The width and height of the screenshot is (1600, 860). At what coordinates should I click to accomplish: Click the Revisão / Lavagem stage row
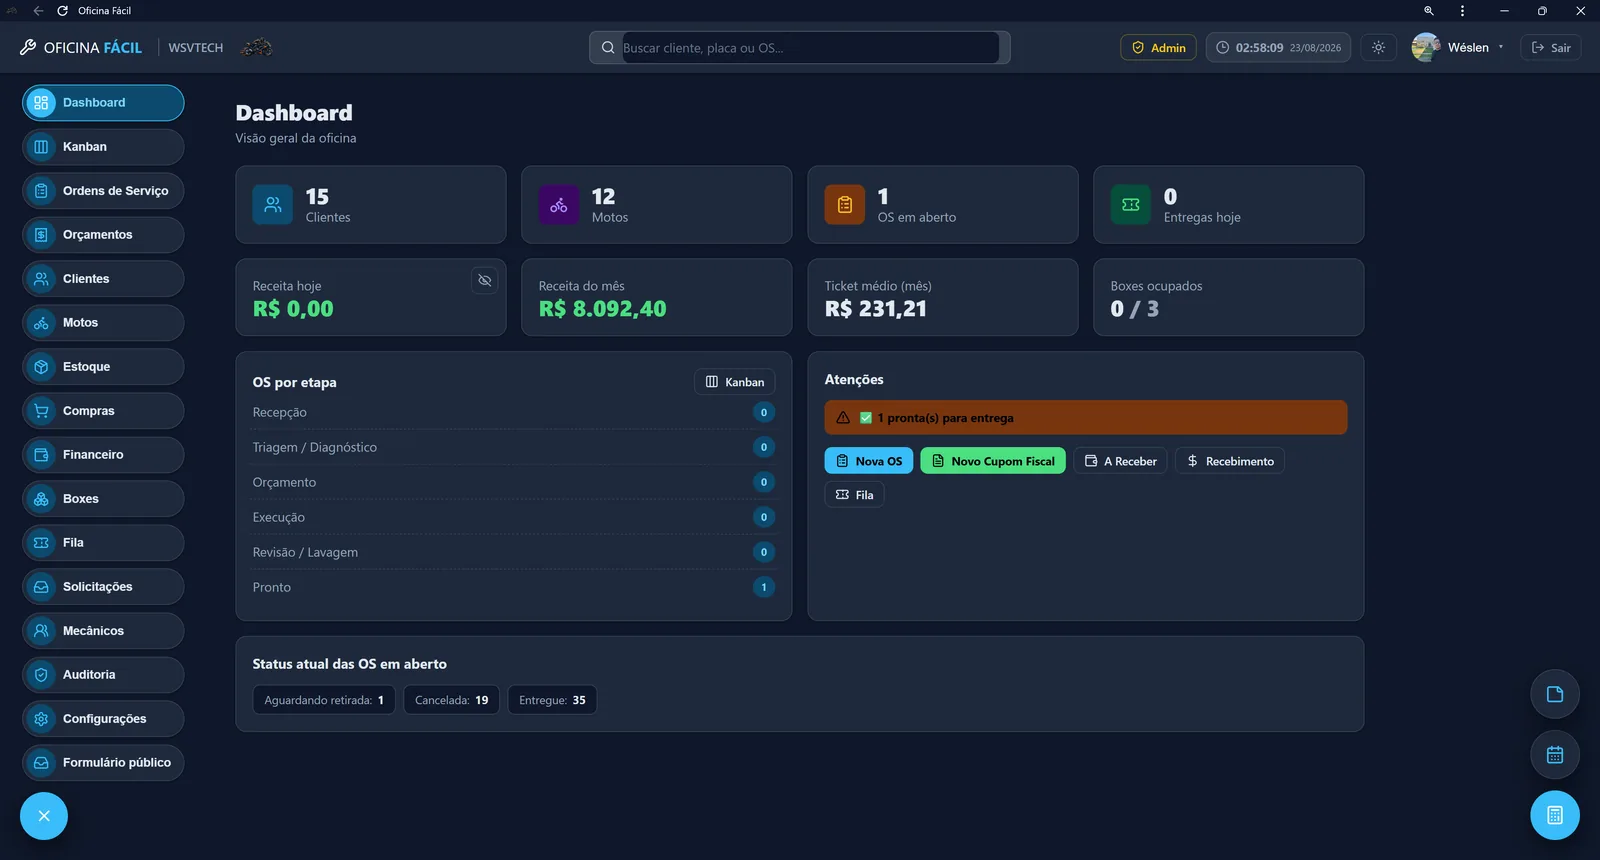point(513,553)
